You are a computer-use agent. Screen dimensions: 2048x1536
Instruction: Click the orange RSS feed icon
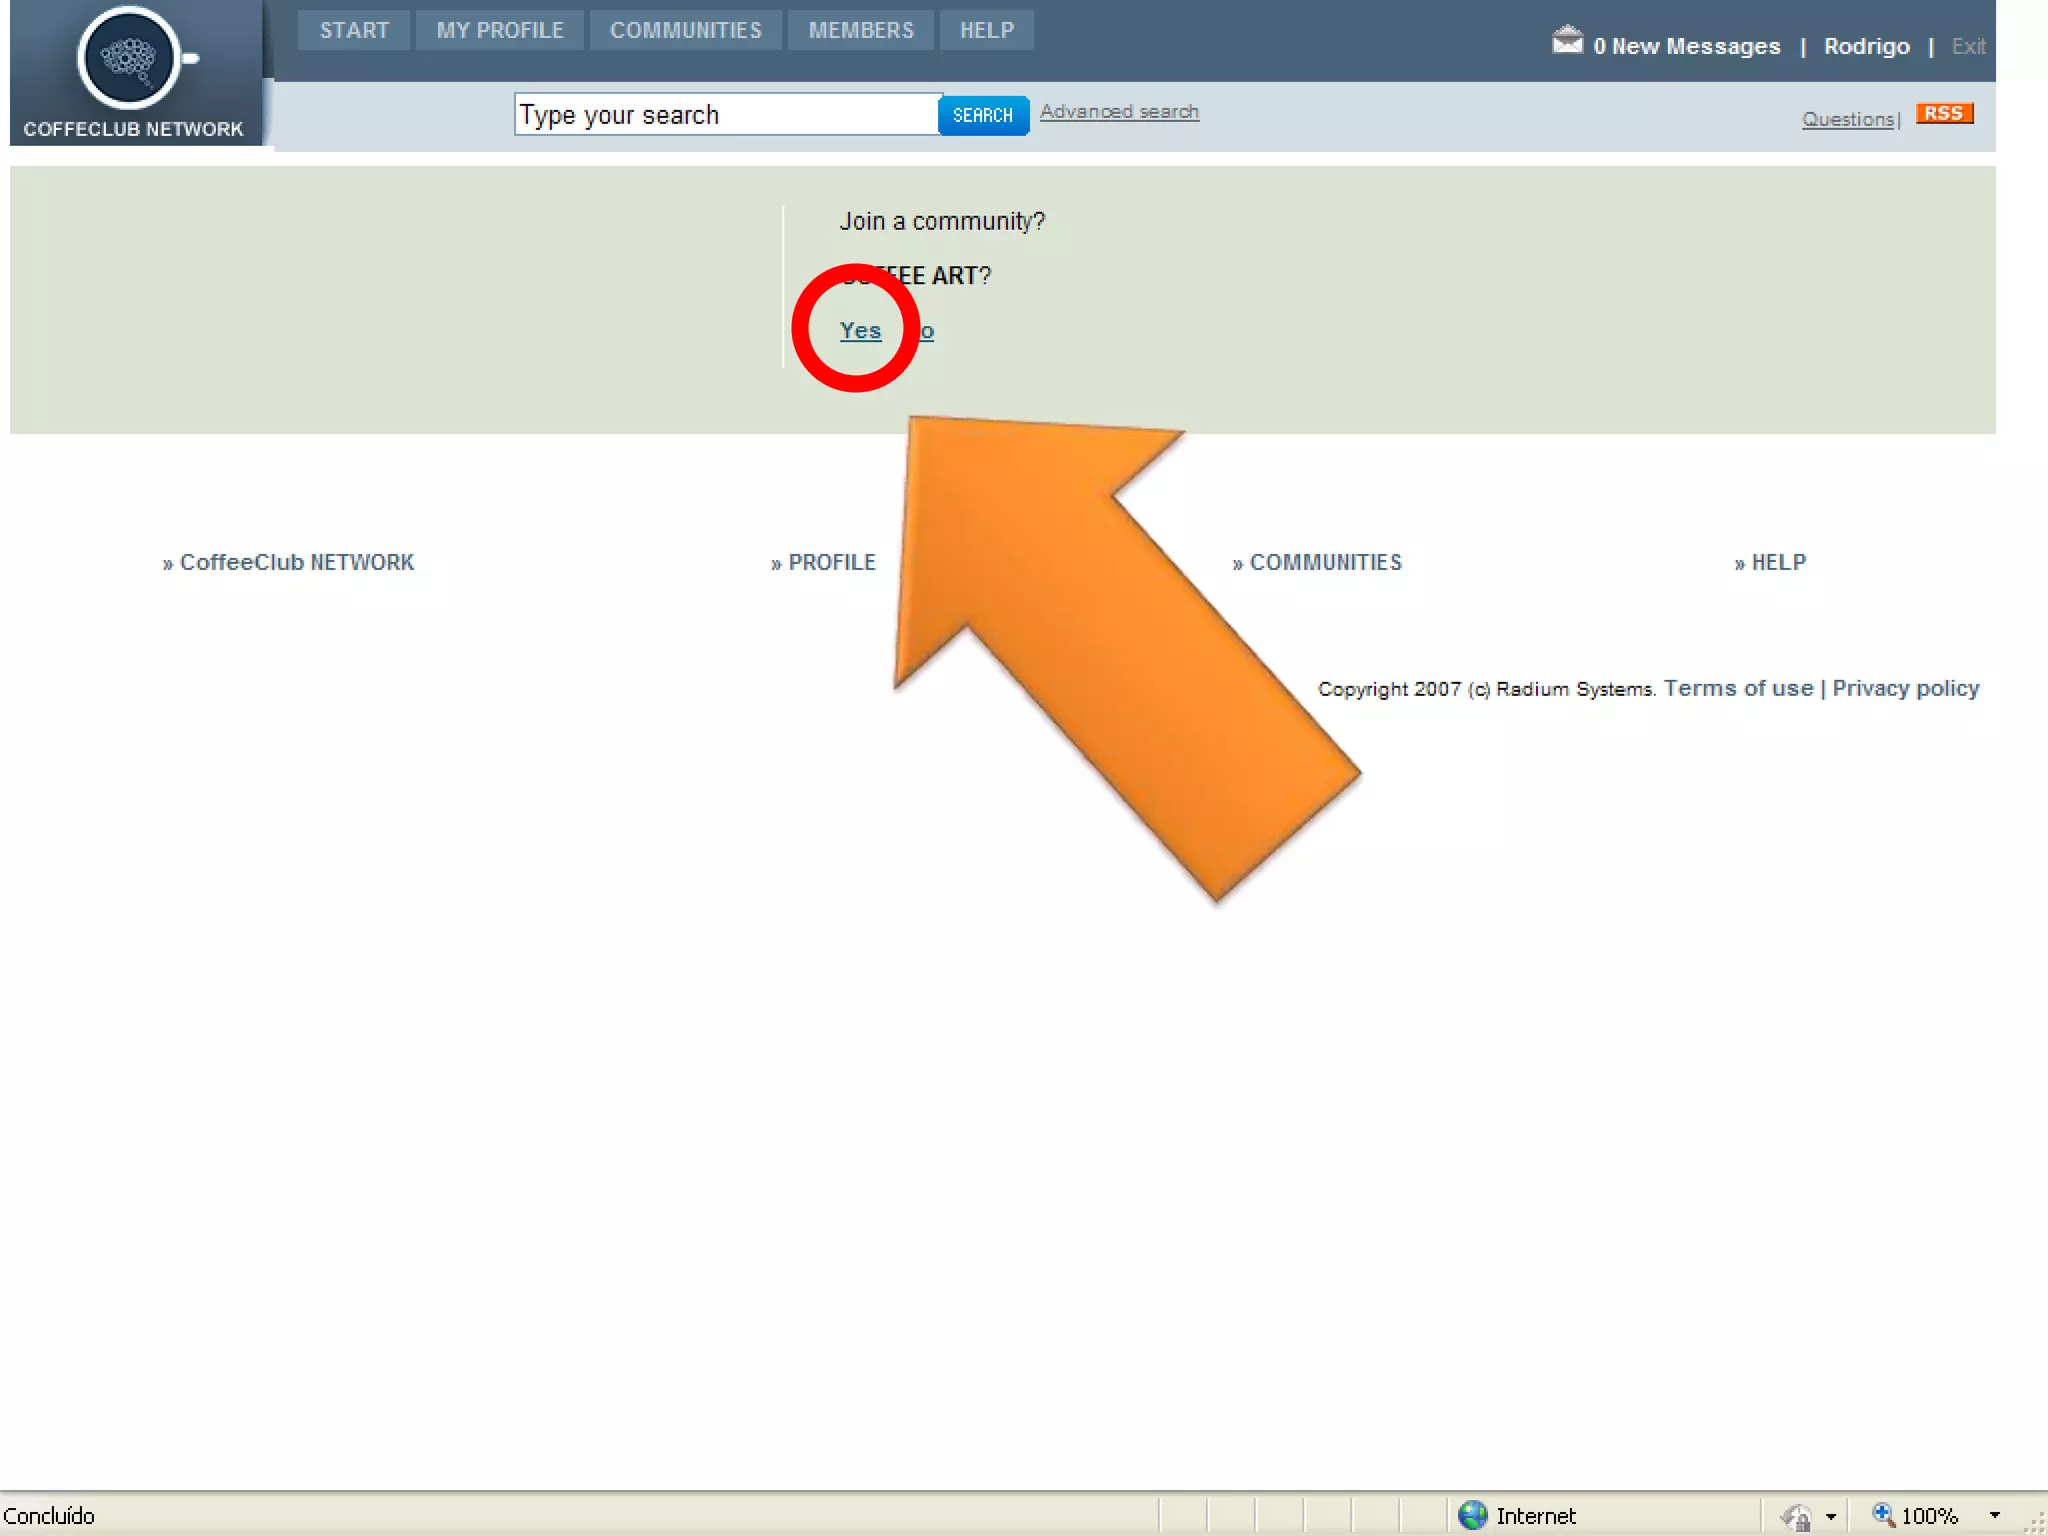(1943, 114)
